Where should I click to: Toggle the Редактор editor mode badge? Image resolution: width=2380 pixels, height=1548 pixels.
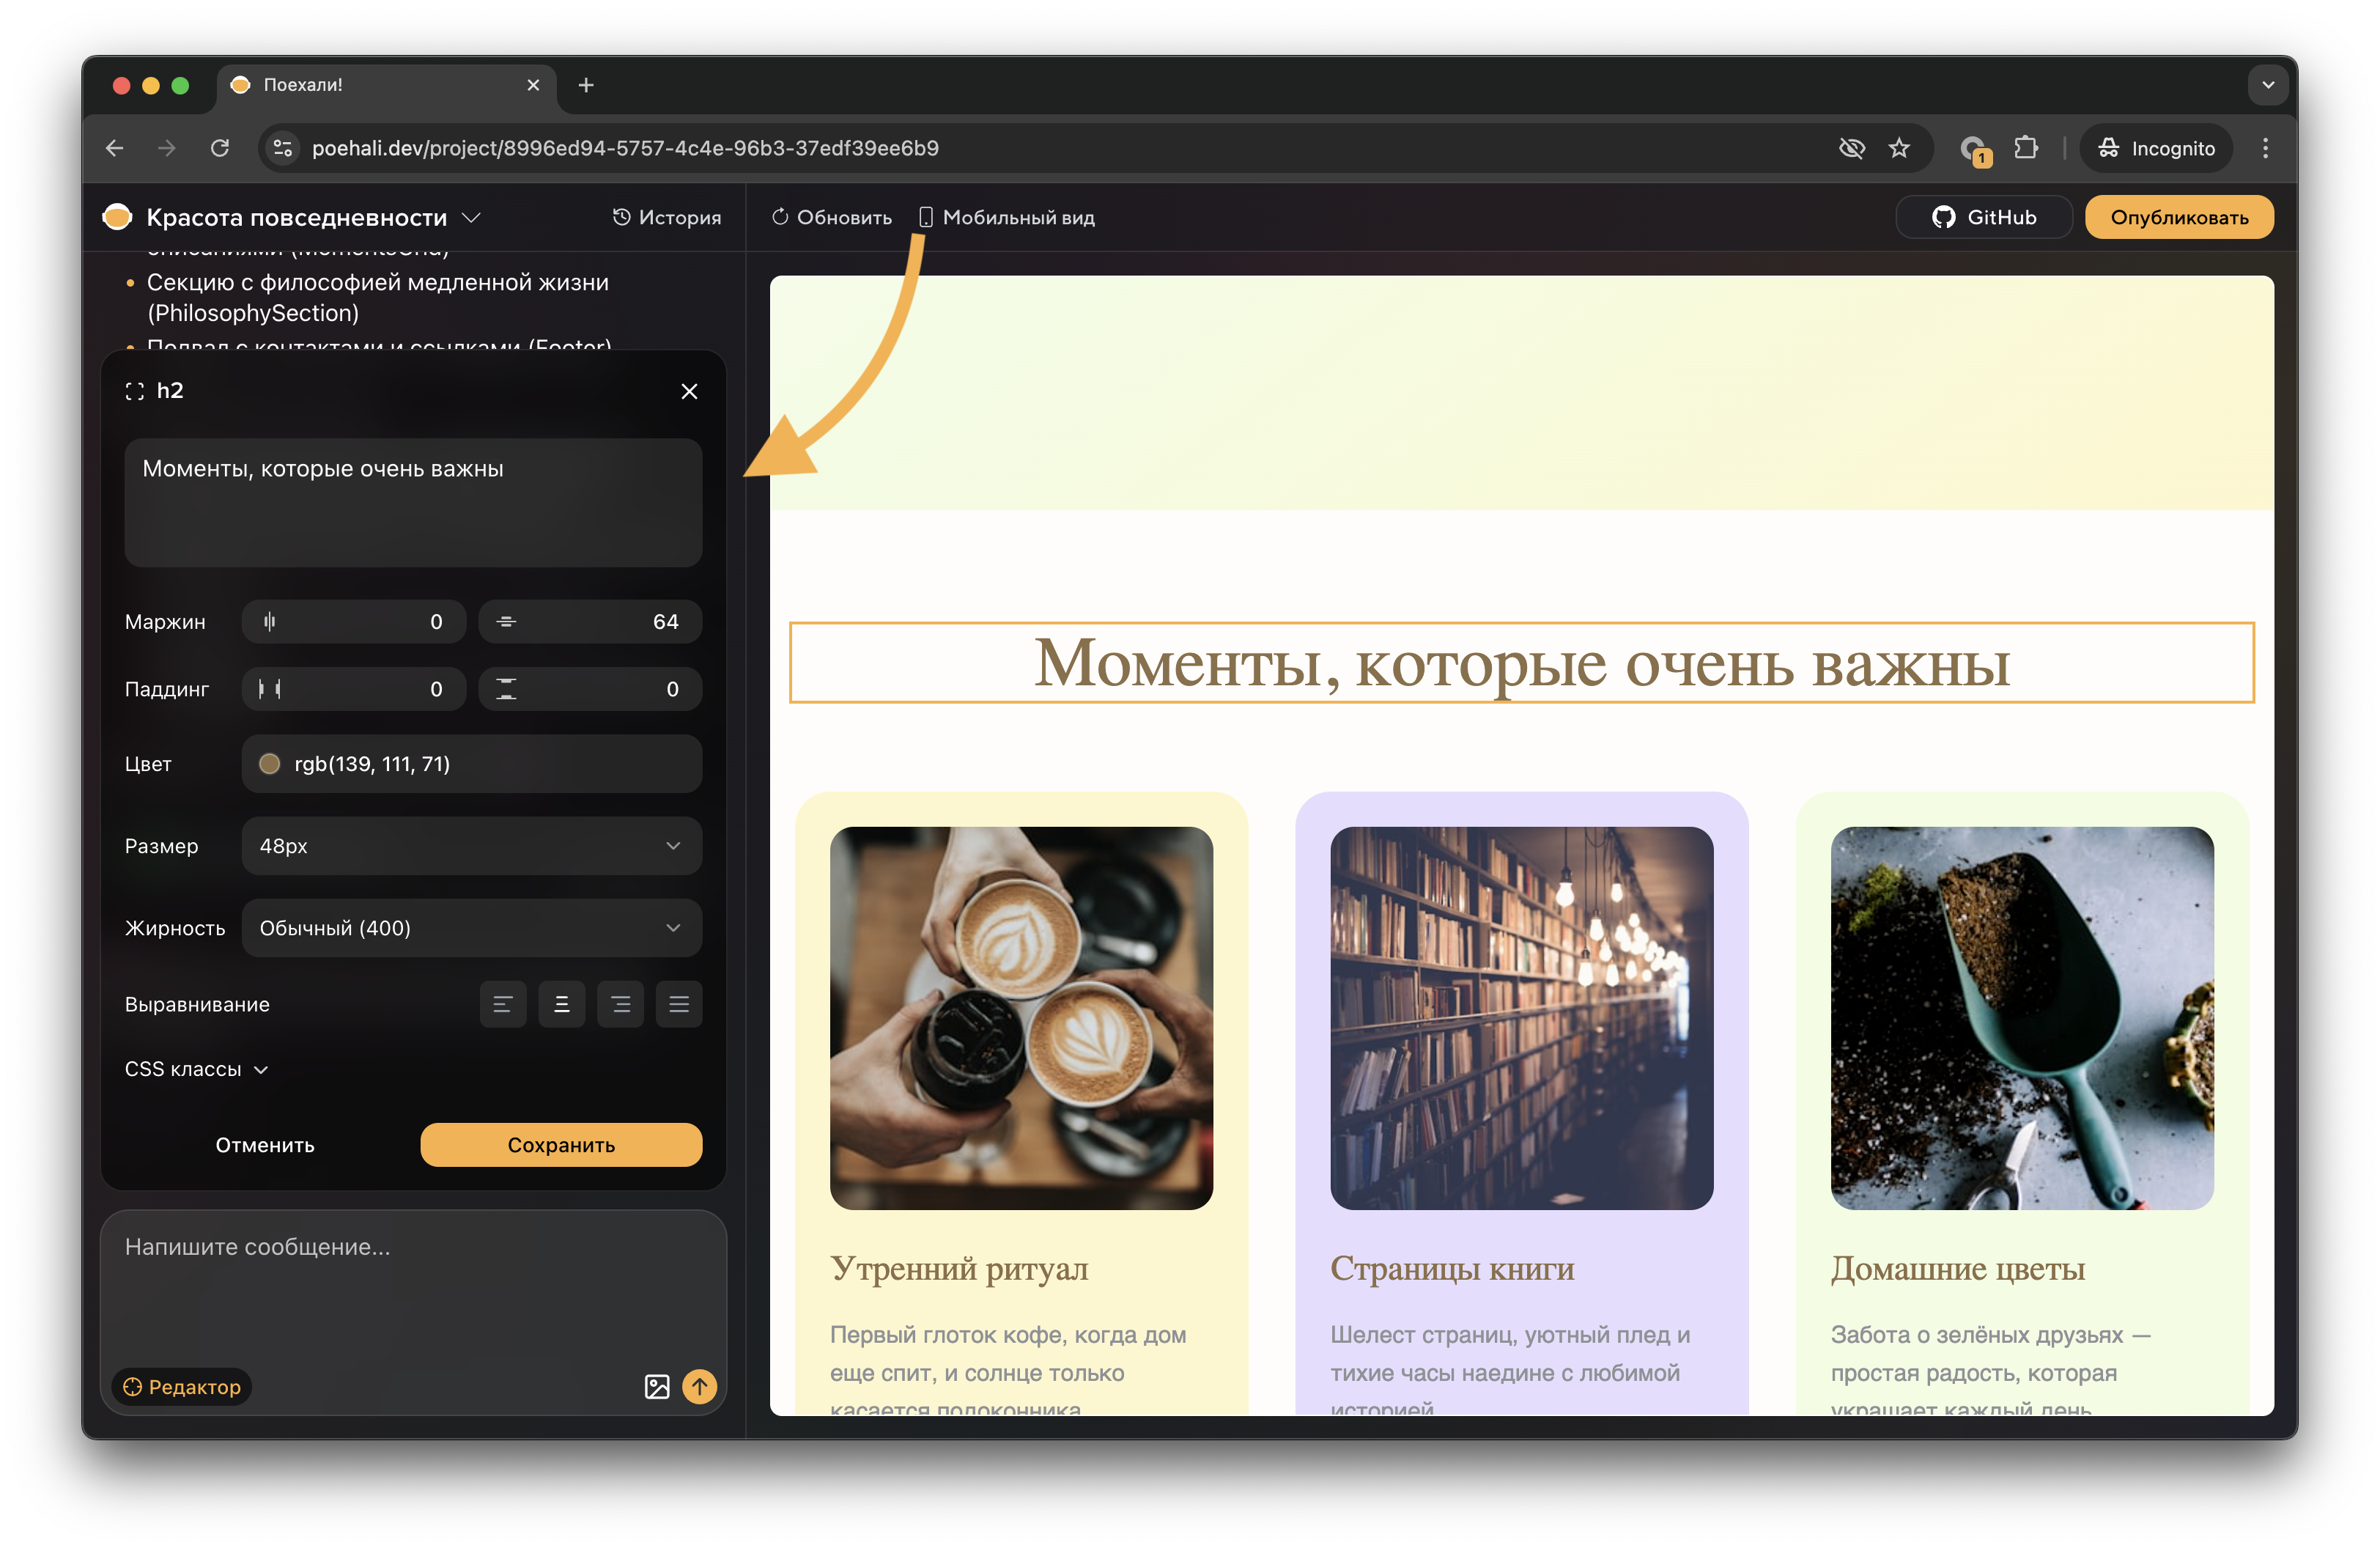point(180,1387)
